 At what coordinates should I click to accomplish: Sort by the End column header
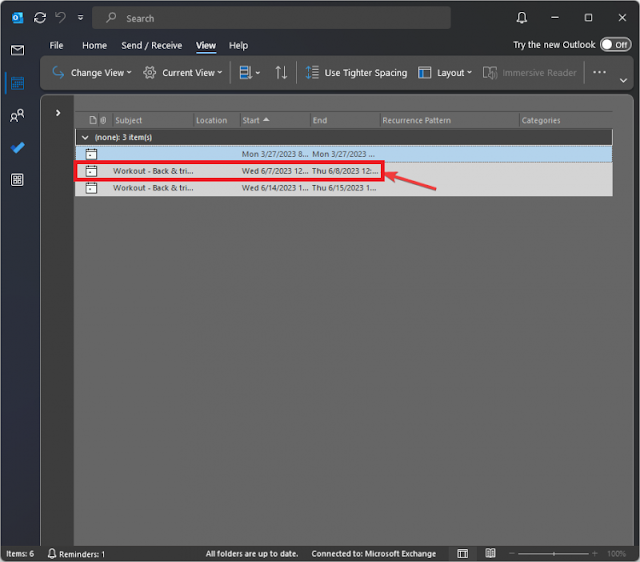345,120
